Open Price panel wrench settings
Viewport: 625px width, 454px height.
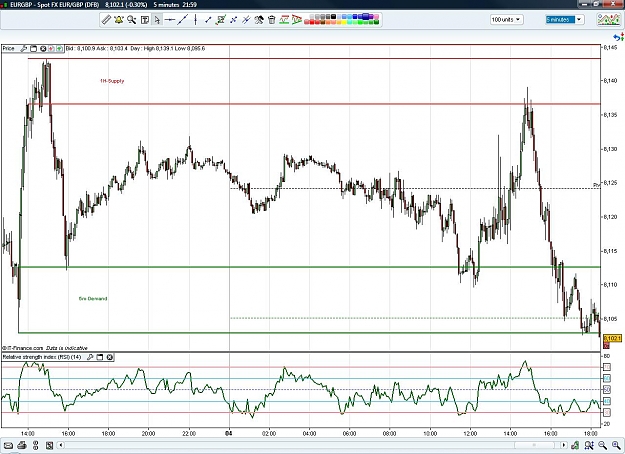pyautogui.click(x=24, y=49)
